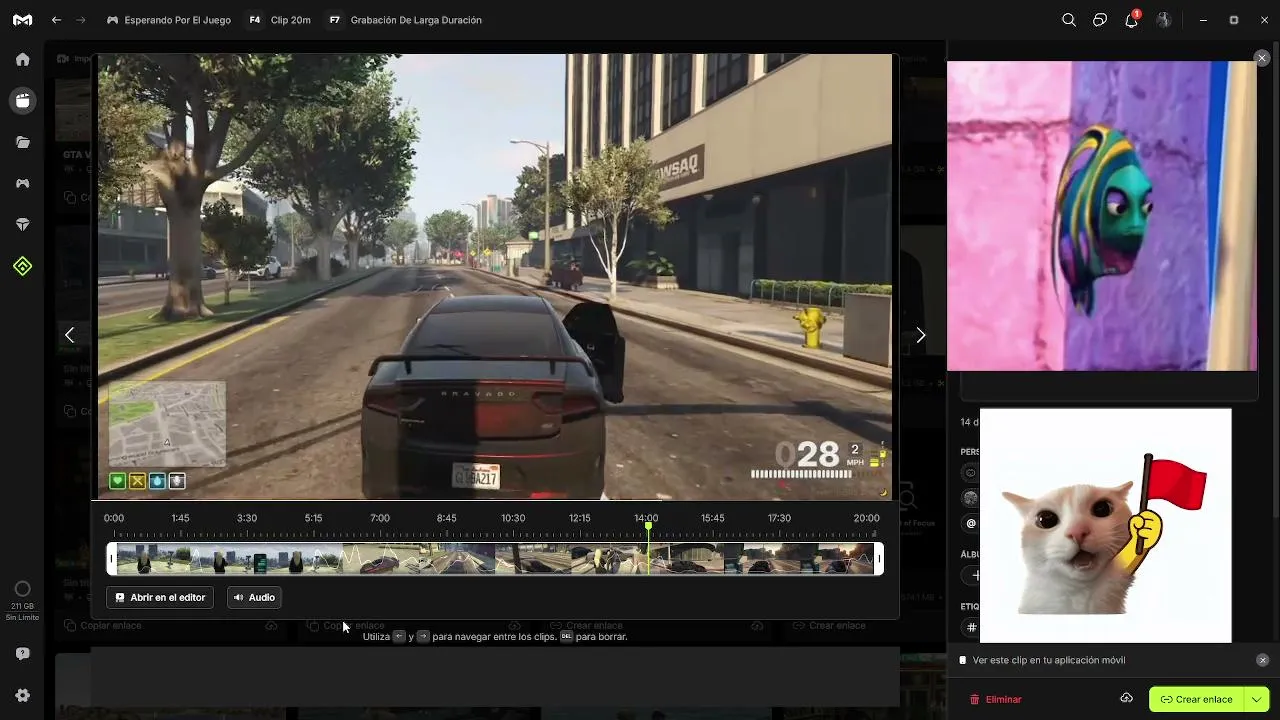Click the 7:00 mark on the timeline ruler
1280x720 pixels.
[380, 518]
